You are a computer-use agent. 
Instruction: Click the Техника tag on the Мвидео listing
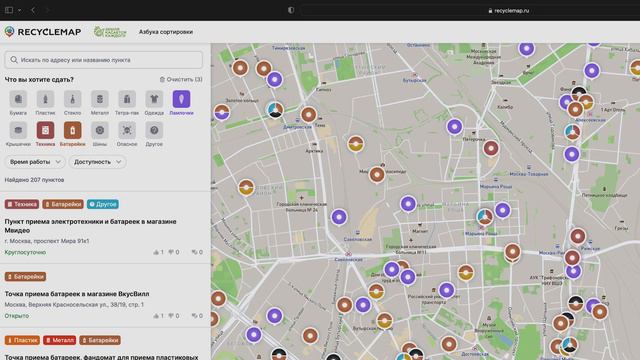click(x=22, y=204)
